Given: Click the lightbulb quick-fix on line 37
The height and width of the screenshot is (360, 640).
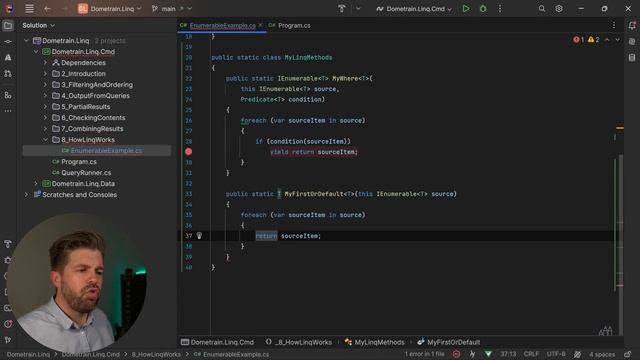Looking at the screenshot, I should pos(199,236).
